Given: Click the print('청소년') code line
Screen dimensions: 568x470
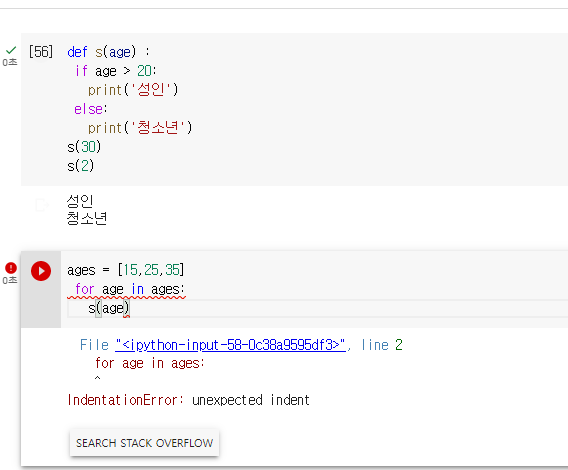Looking at the screenshot, I should (x=140, y=128).
